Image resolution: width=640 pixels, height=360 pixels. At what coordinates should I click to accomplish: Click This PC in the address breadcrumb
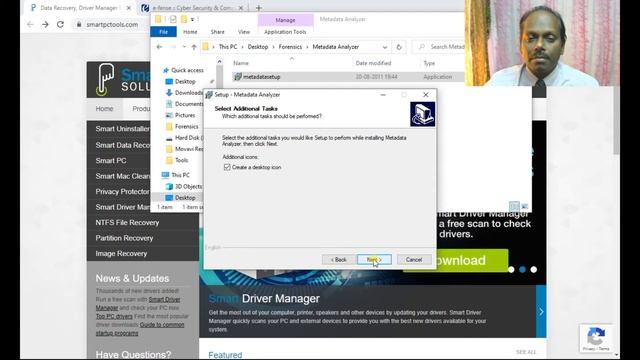(227, 47)
